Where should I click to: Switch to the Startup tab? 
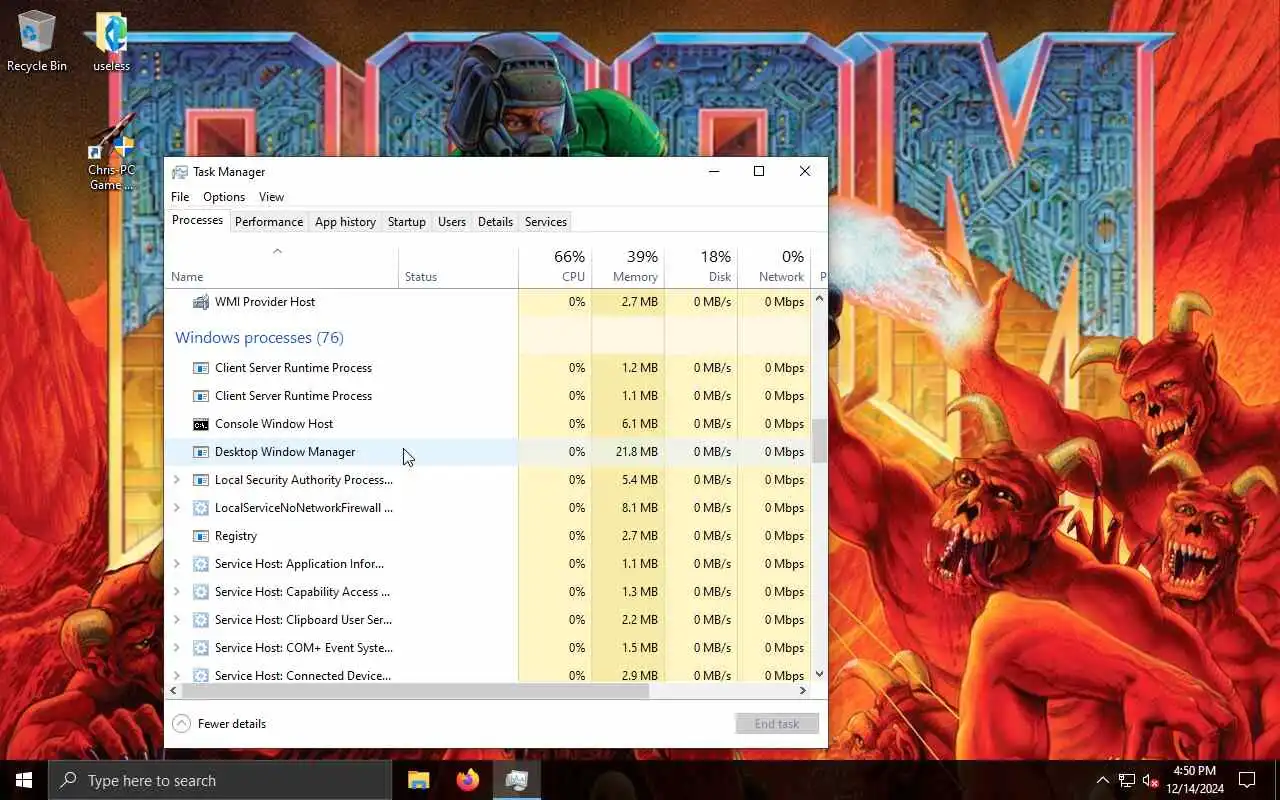point(407,222)
